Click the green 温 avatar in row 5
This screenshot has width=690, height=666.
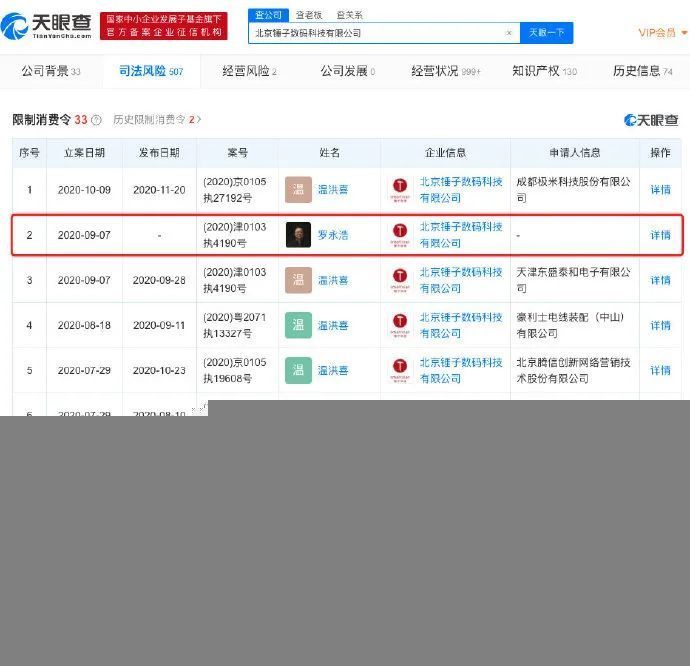298,370
